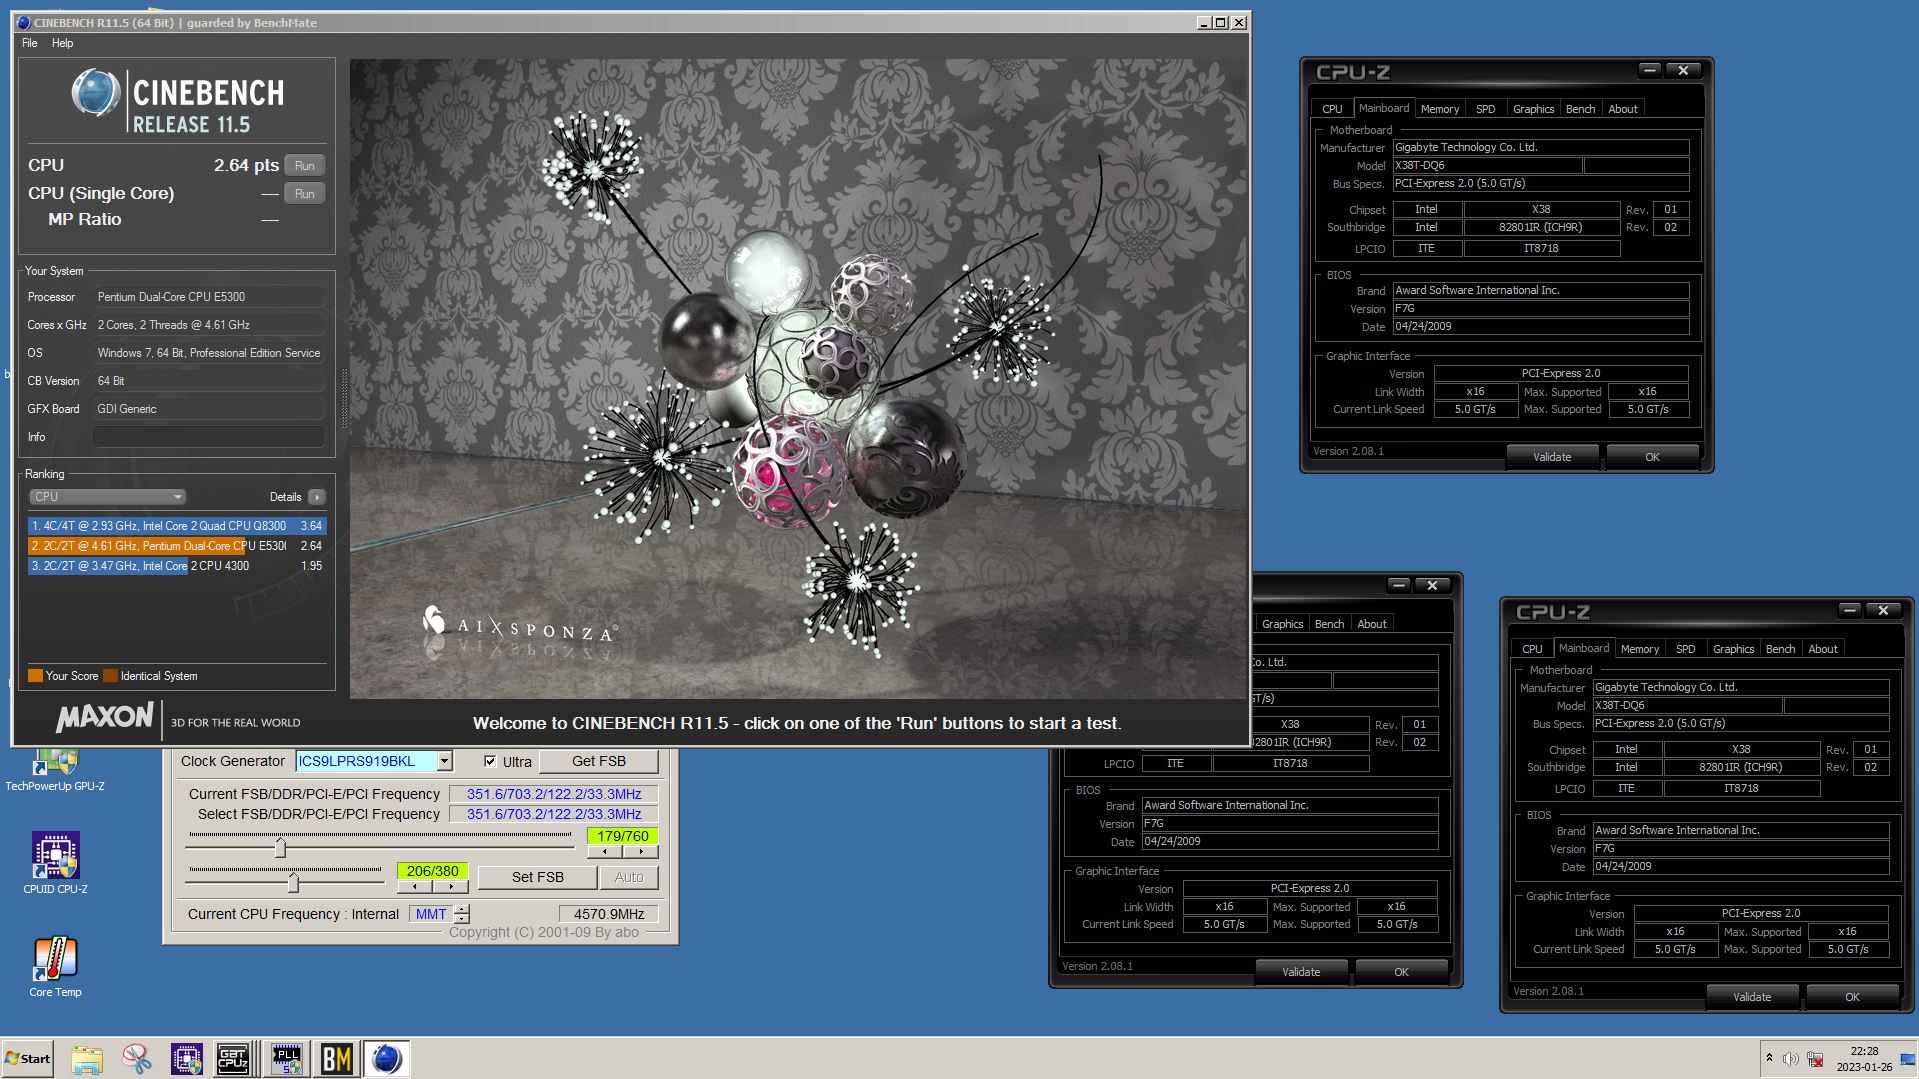Switch to CPU tab in upper CPU-Z window
This screenshot has width=1919, height=1079.
[x=1332, y=109]
